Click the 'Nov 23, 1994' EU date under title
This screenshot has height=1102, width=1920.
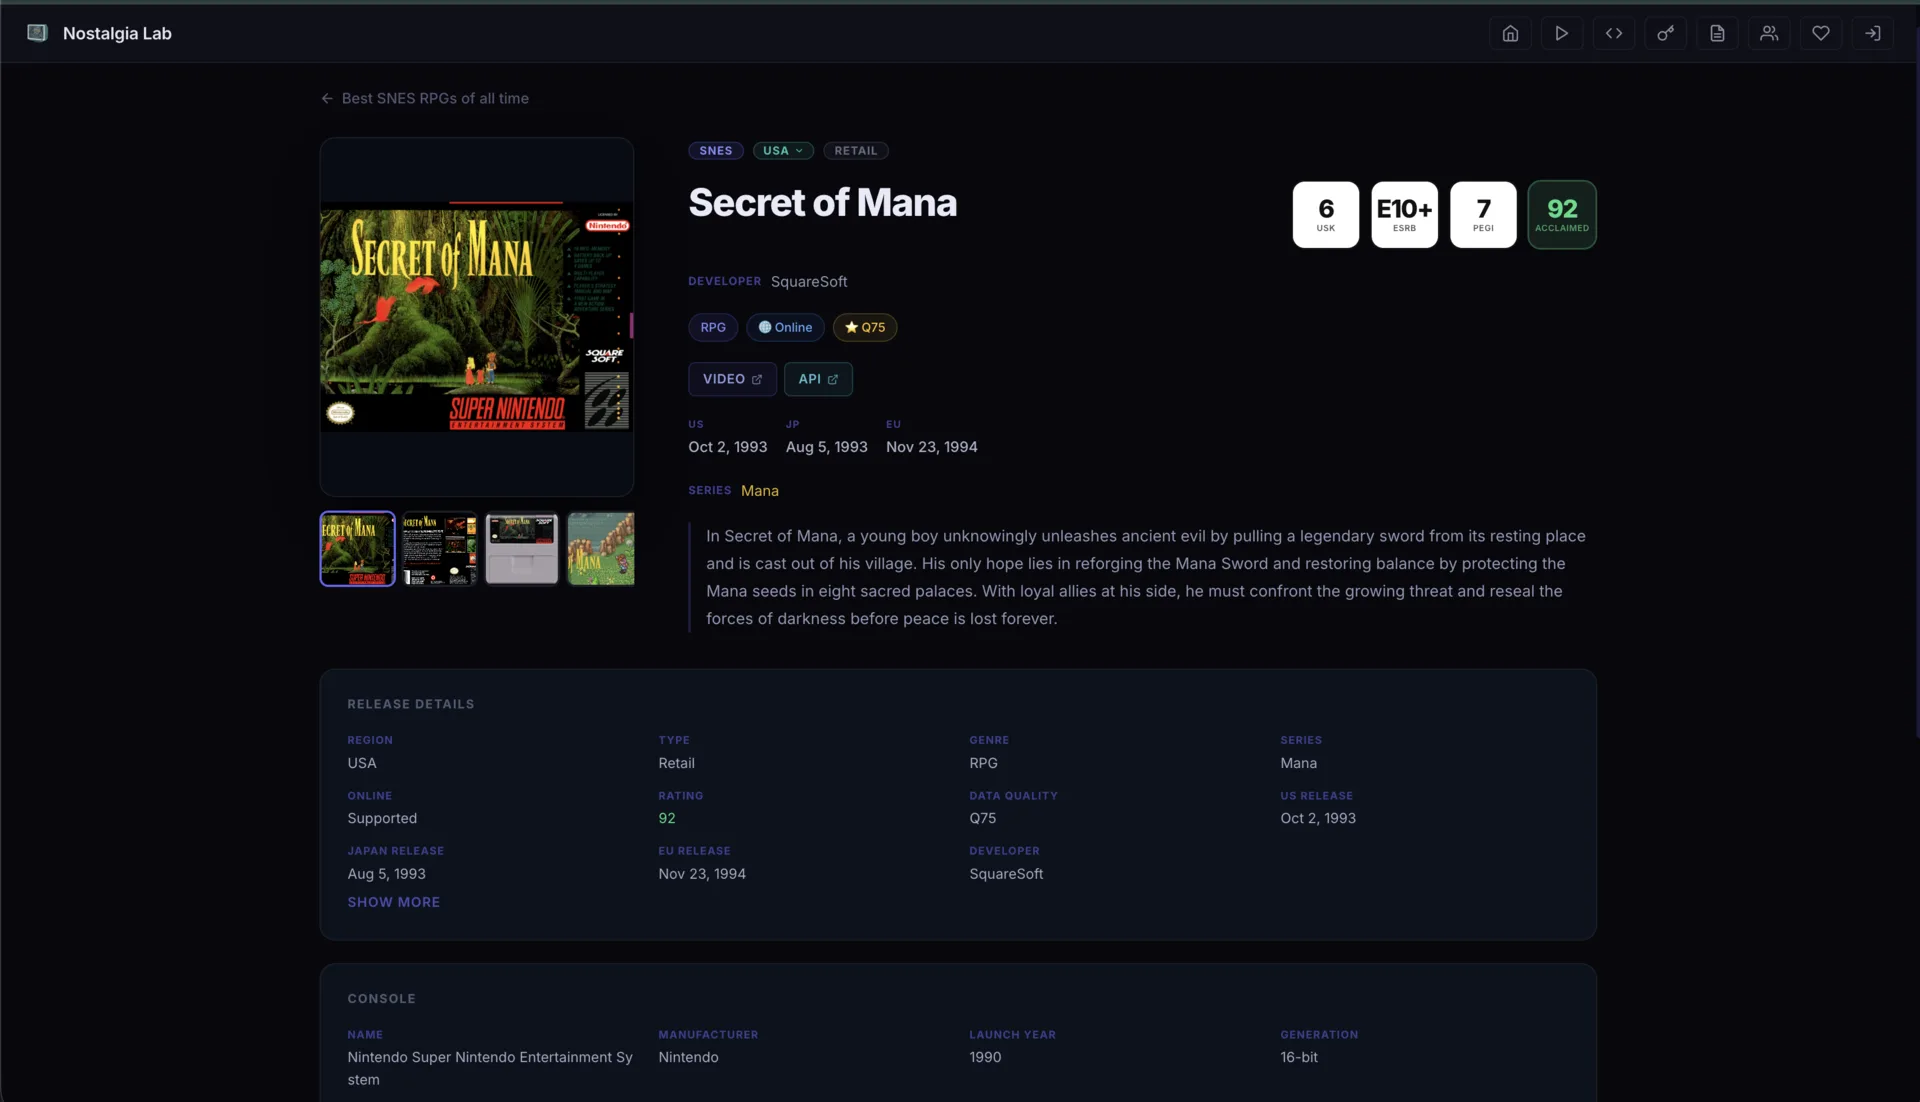[931, 447]
